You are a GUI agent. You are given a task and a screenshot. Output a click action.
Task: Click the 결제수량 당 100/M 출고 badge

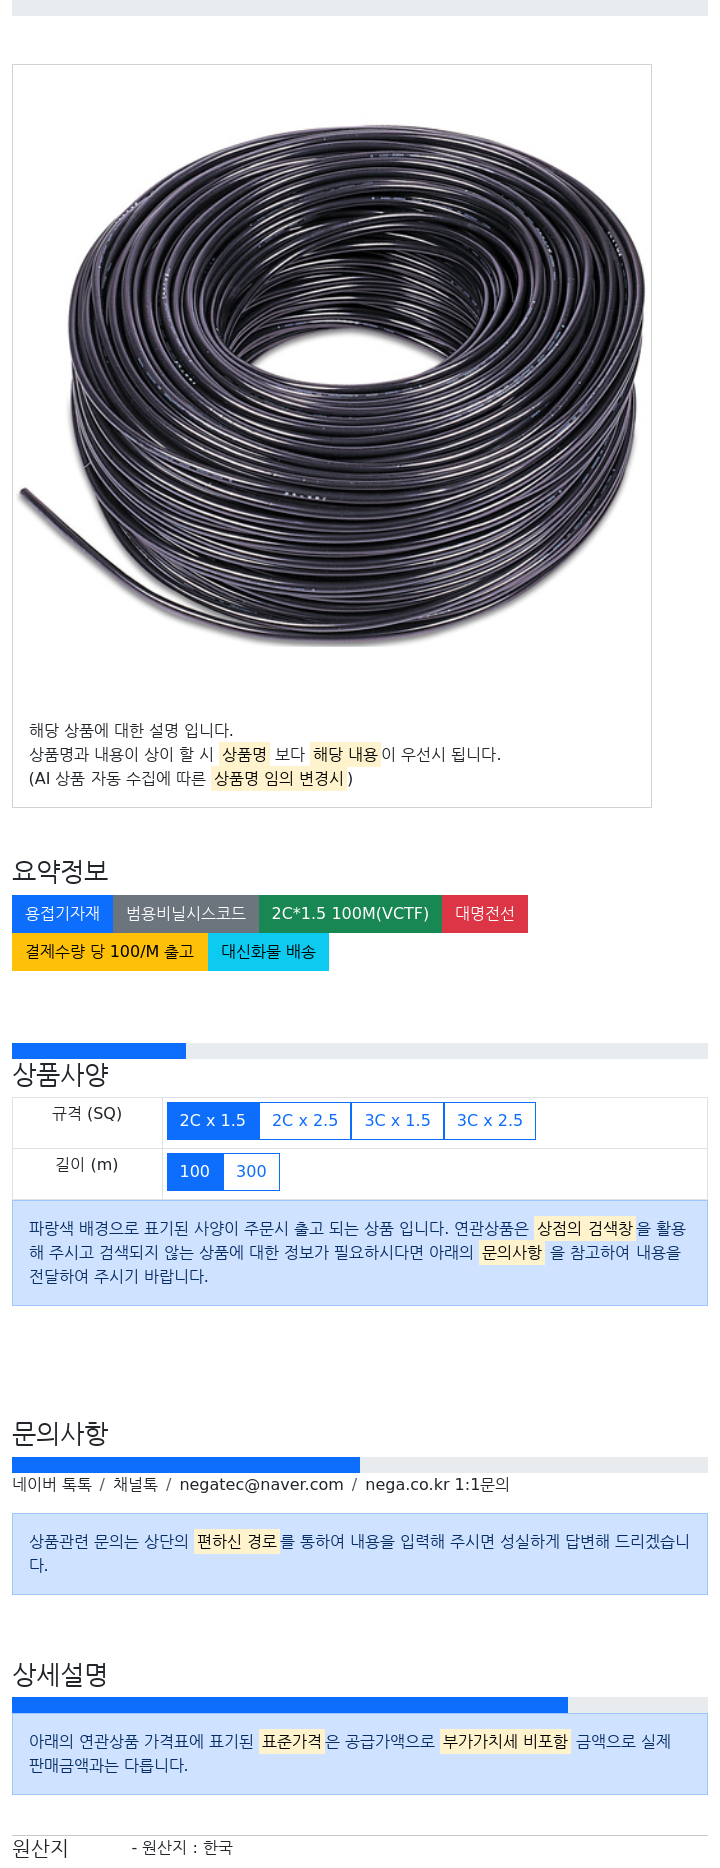click(x=110, y=951)
